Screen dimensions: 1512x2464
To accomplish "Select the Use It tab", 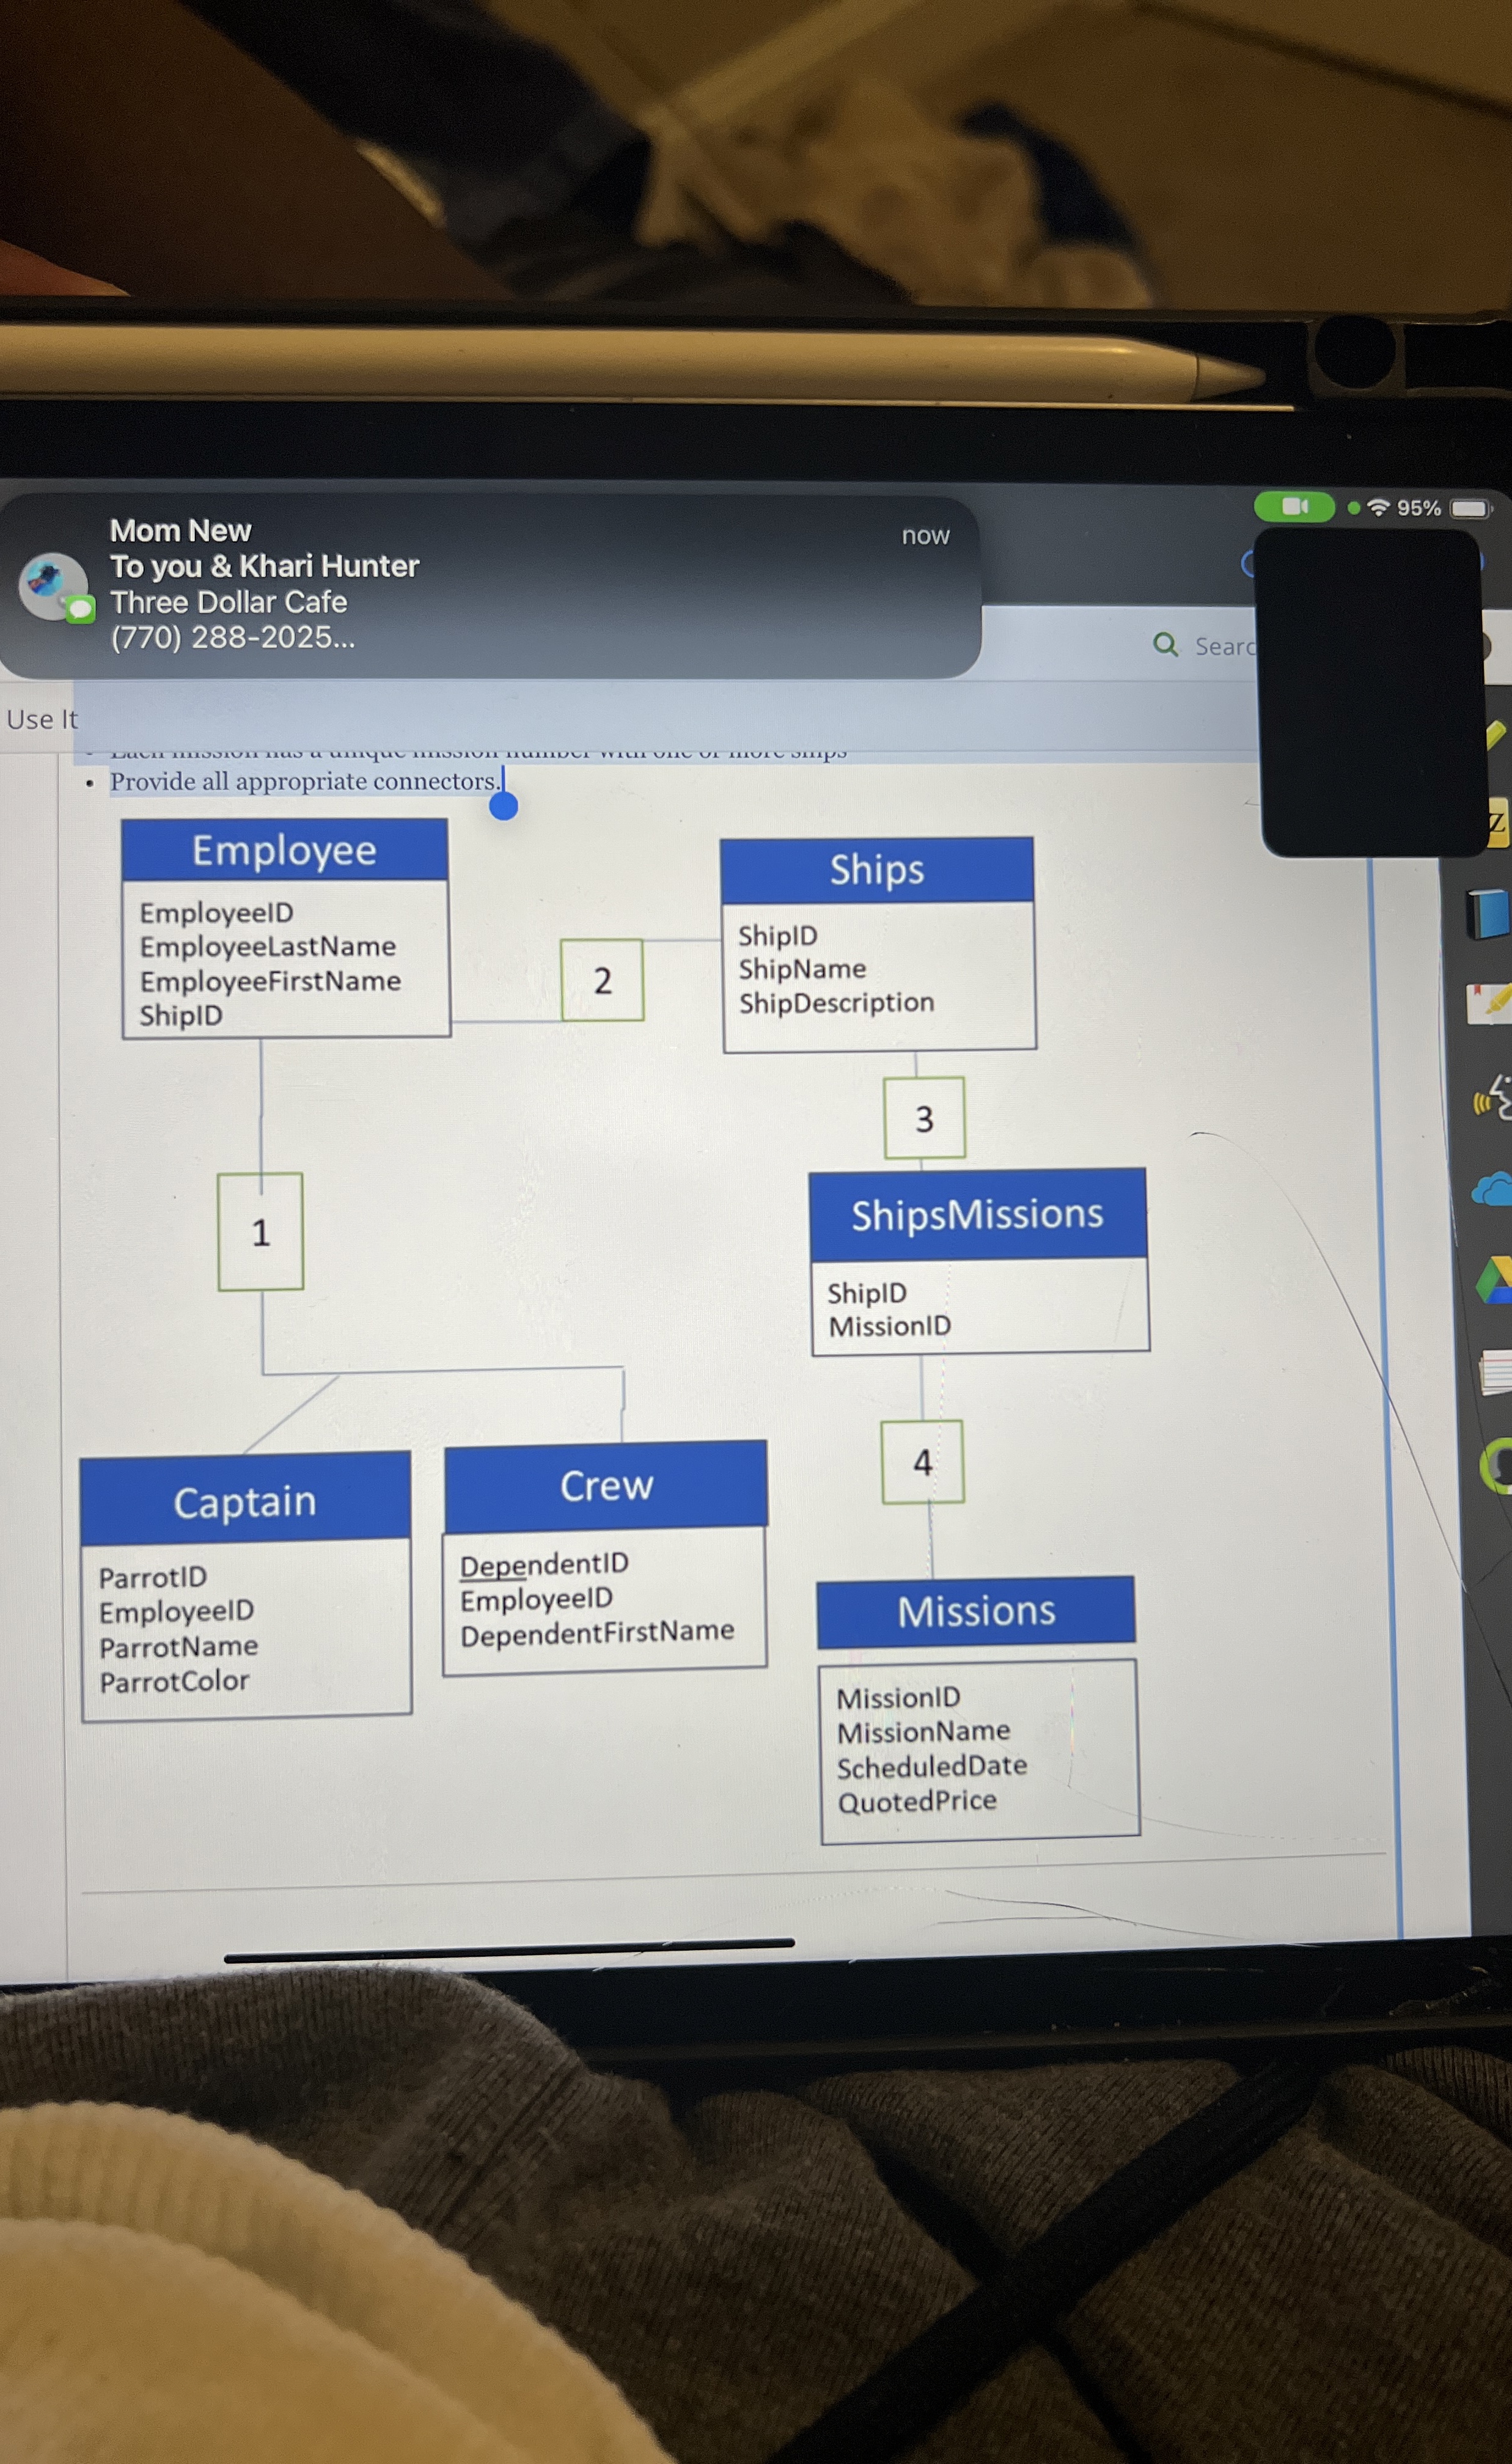I will [41, 719].
